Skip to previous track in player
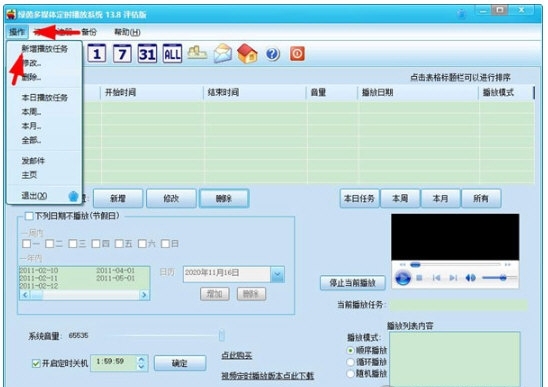 click(436, 278)
